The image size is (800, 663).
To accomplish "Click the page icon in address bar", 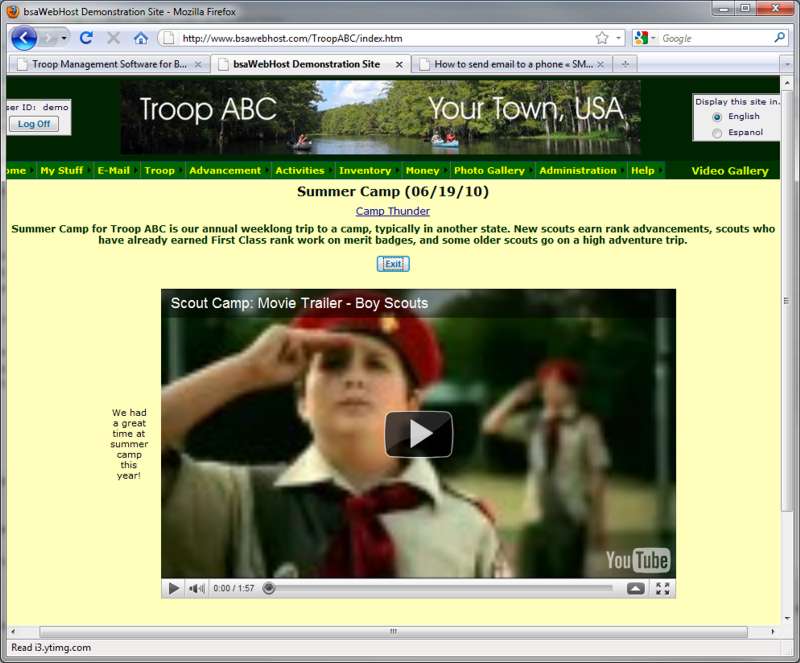I will [169, 38].
